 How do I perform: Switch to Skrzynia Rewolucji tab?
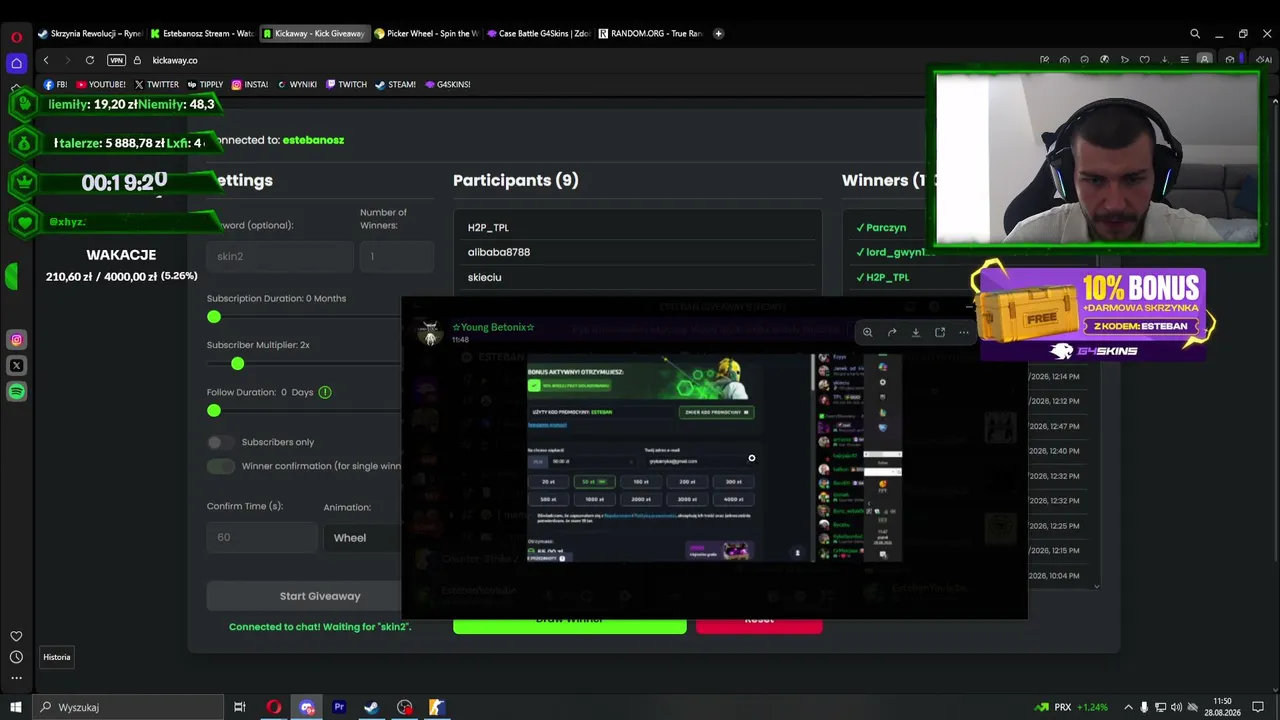[x=90, y=33]
